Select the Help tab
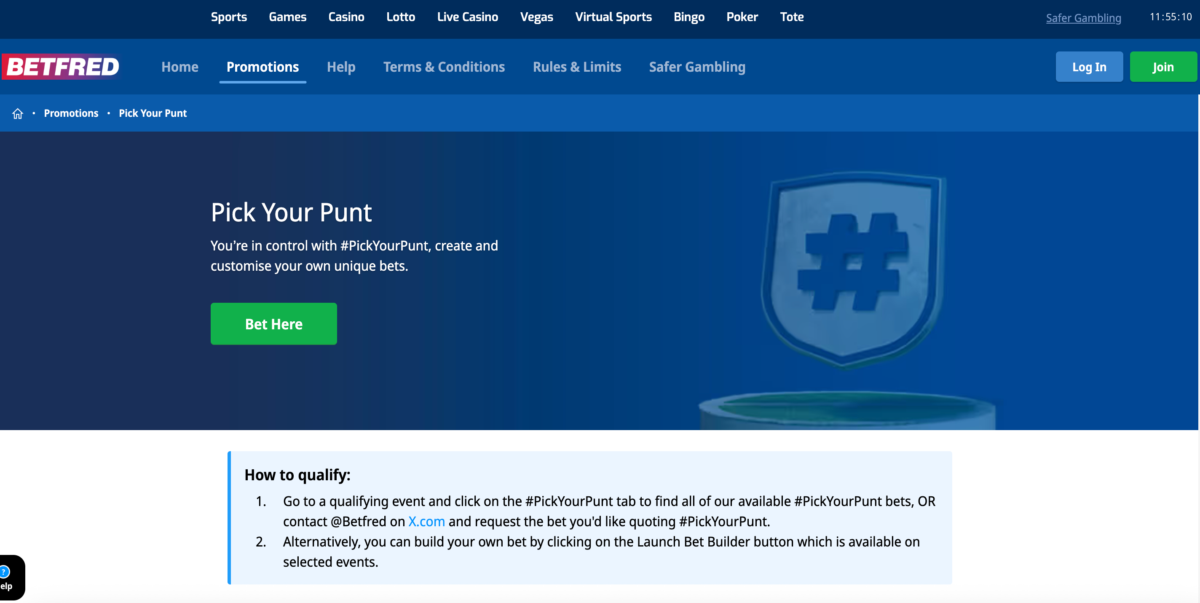This screenshot has height=603, width=1200. (x=341, y=67)
